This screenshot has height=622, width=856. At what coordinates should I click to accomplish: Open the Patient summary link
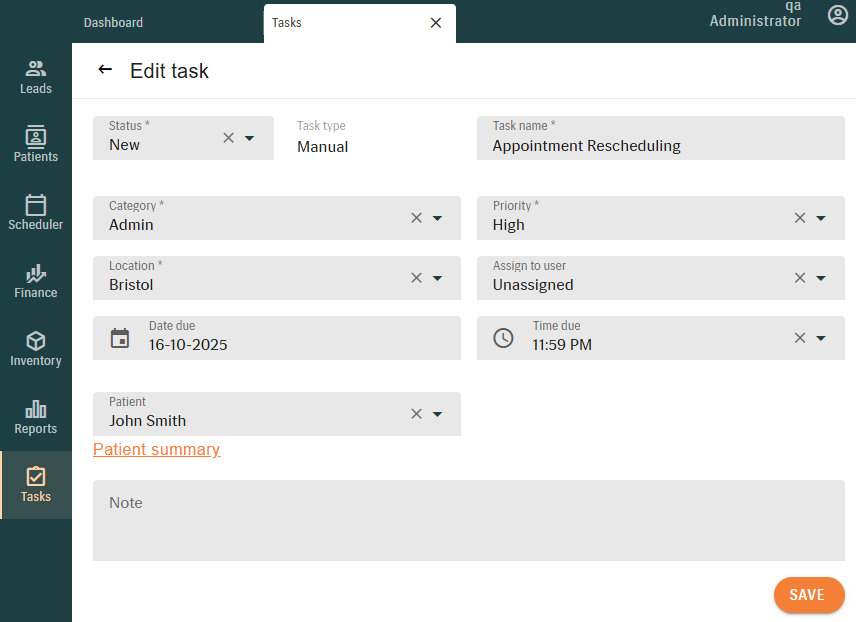[156, 450]
